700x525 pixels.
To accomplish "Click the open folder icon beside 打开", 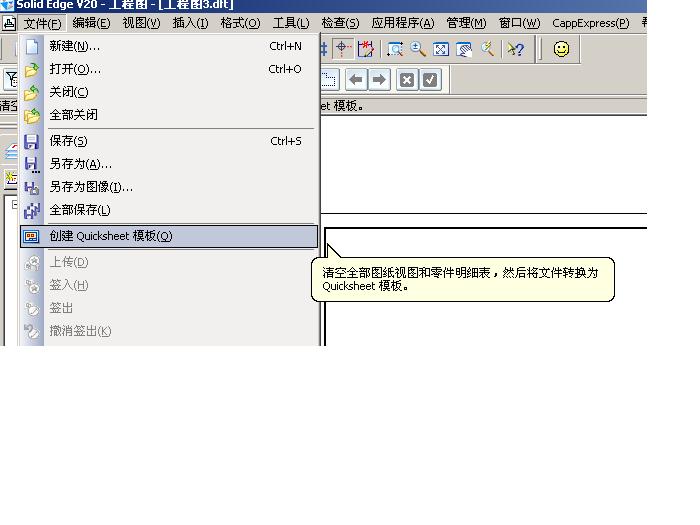I will (32, 70).
